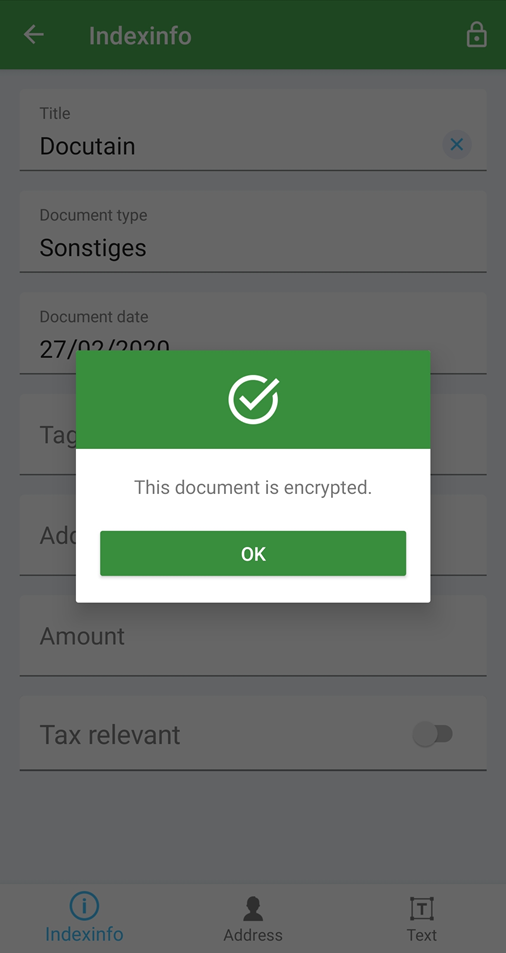Tap the back arrow in header
506x953 pixels.
pyautogui.click(x=33, y=35)
